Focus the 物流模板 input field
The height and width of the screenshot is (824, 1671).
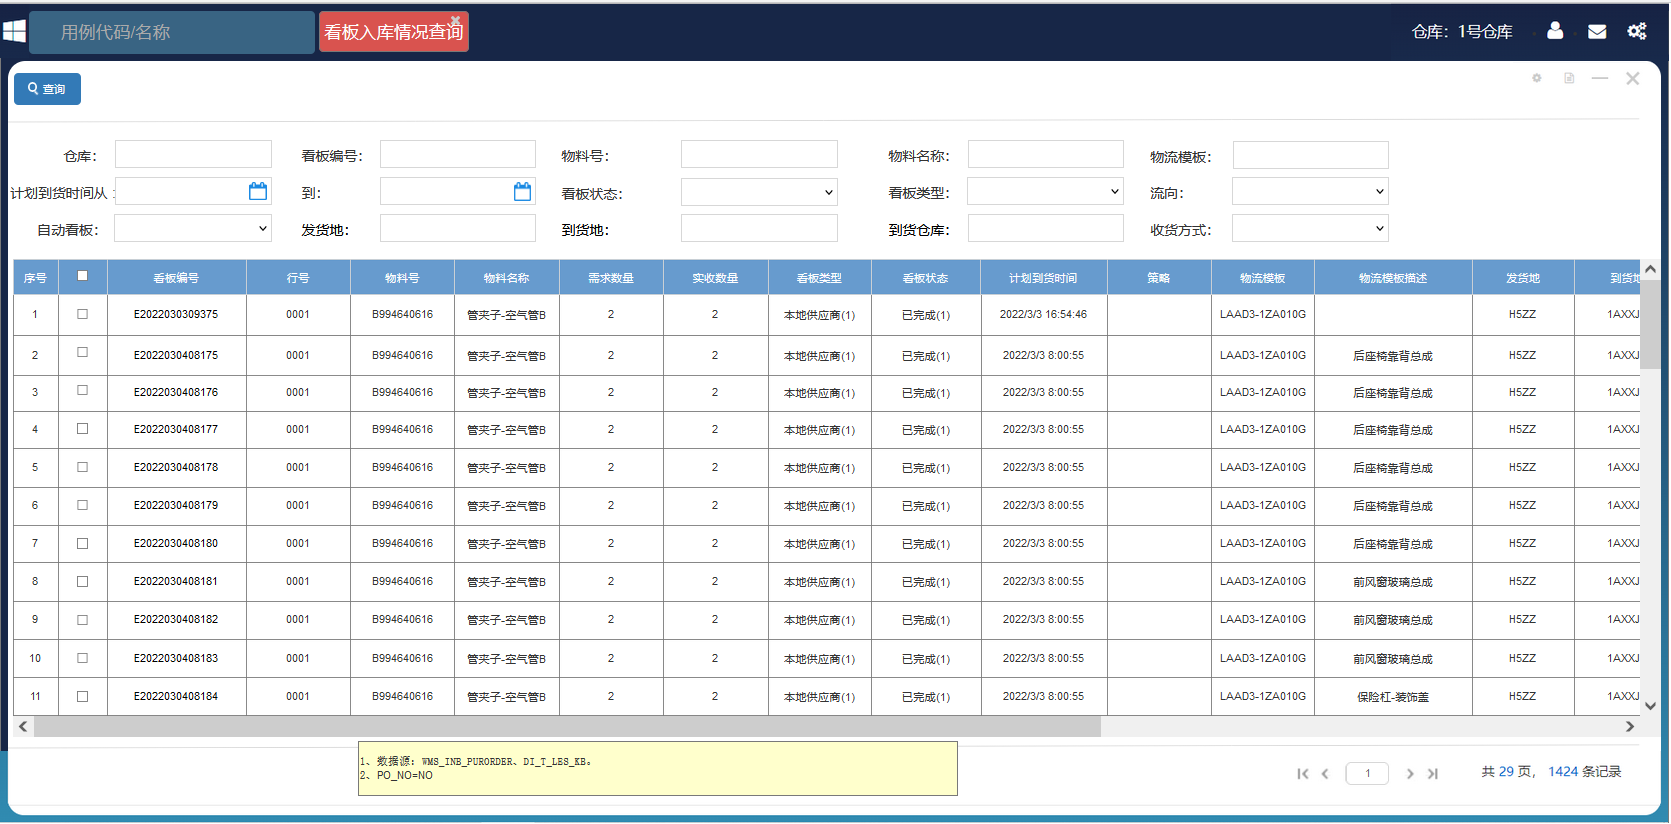(x=1310, y=155)
